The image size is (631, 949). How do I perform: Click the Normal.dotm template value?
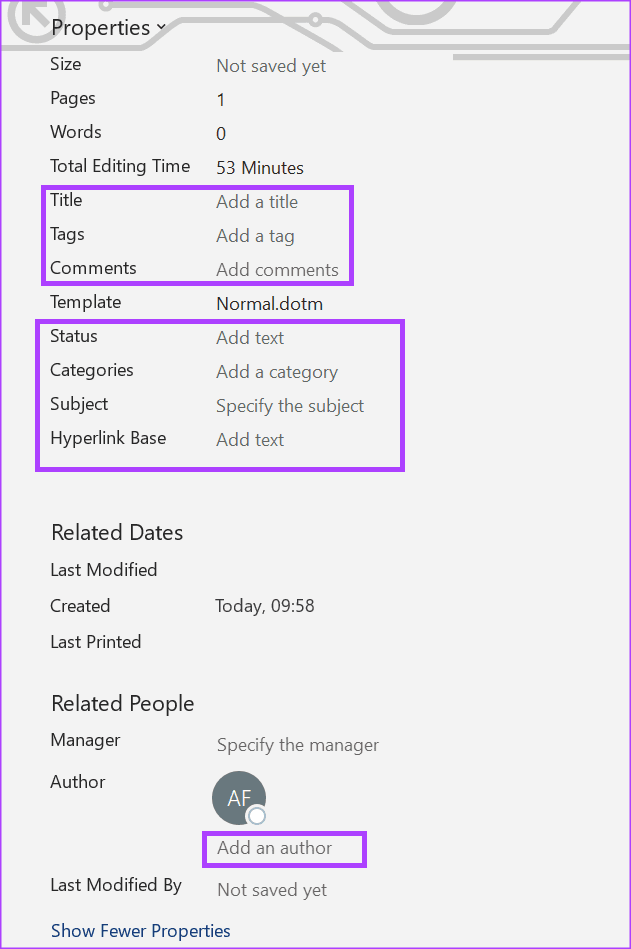269,304
